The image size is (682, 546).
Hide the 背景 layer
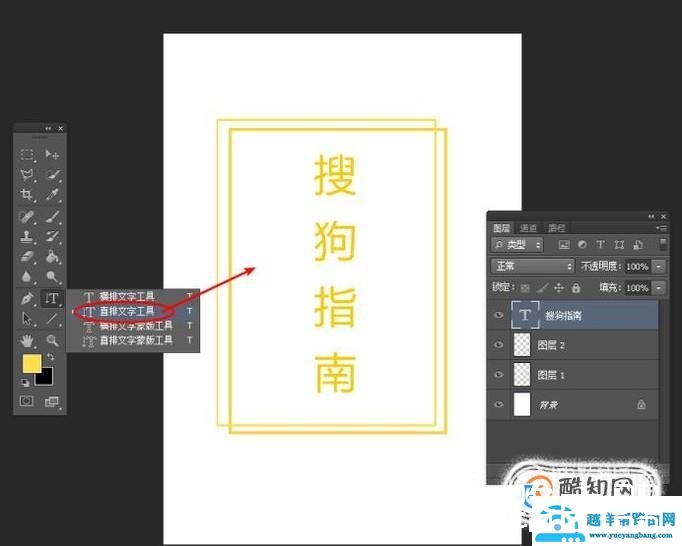pos(499,405)
